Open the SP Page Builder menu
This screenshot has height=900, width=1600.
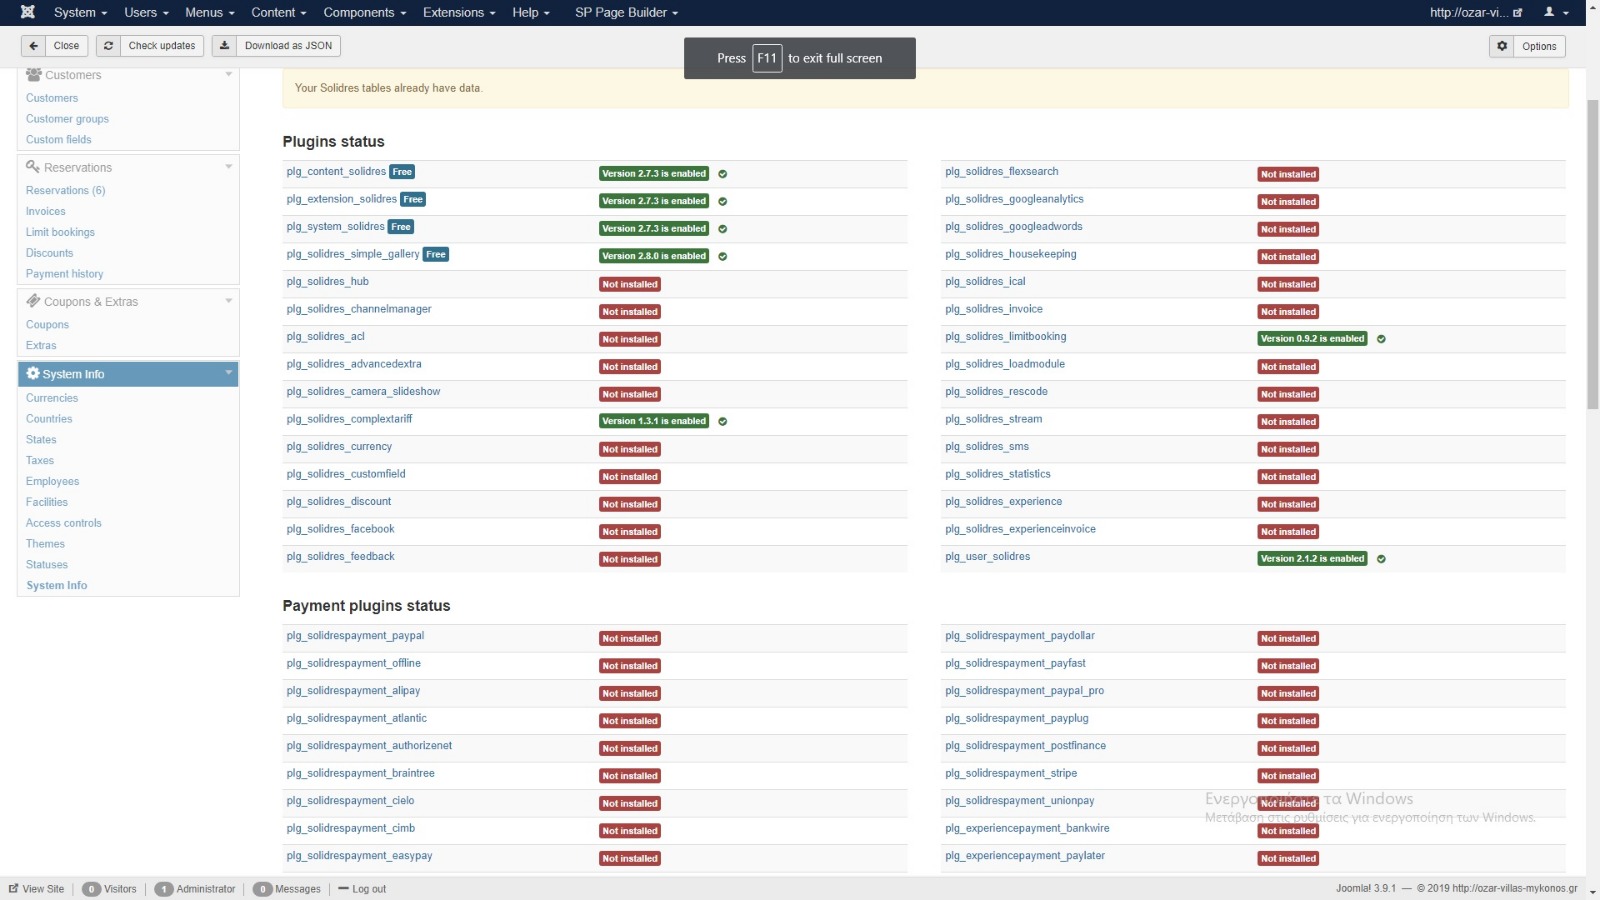click(x=626, y=12)
